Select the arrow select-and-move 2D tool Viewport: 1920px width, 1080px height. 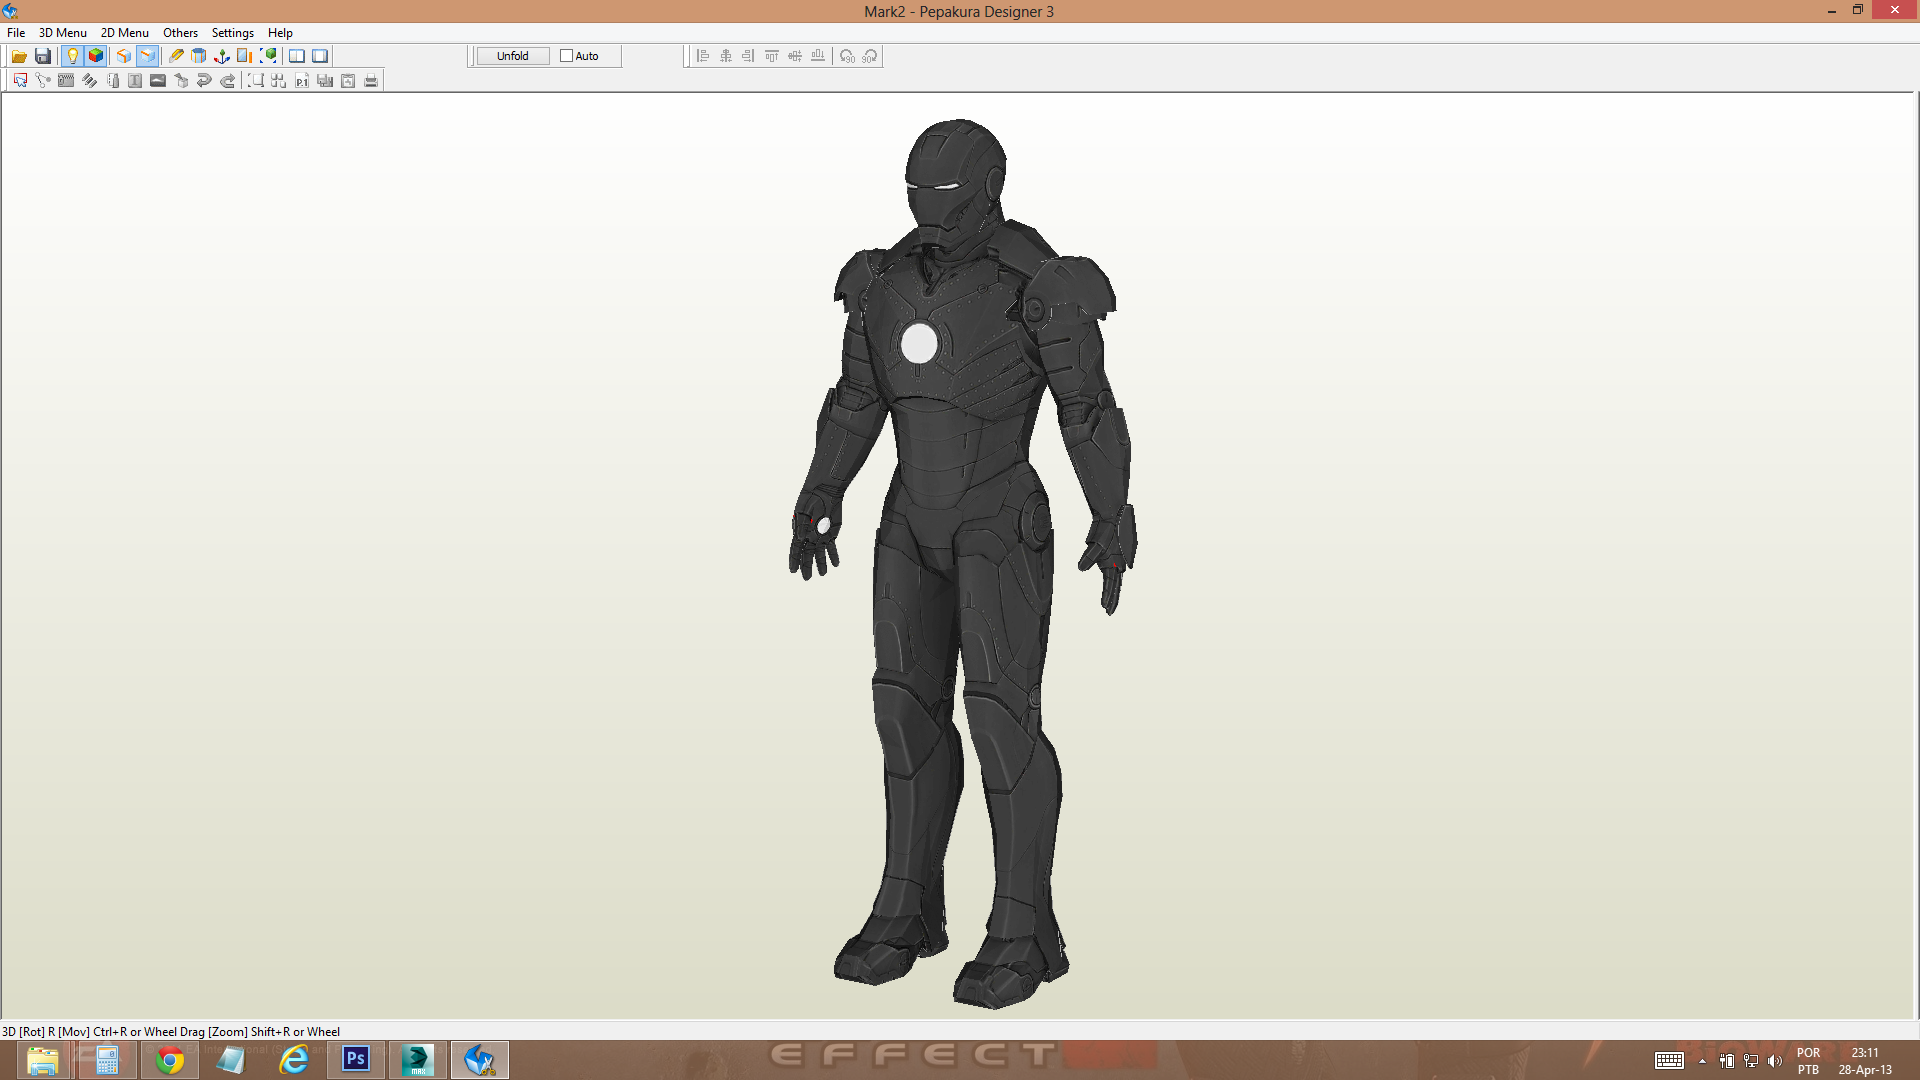(x=20, y=81)
